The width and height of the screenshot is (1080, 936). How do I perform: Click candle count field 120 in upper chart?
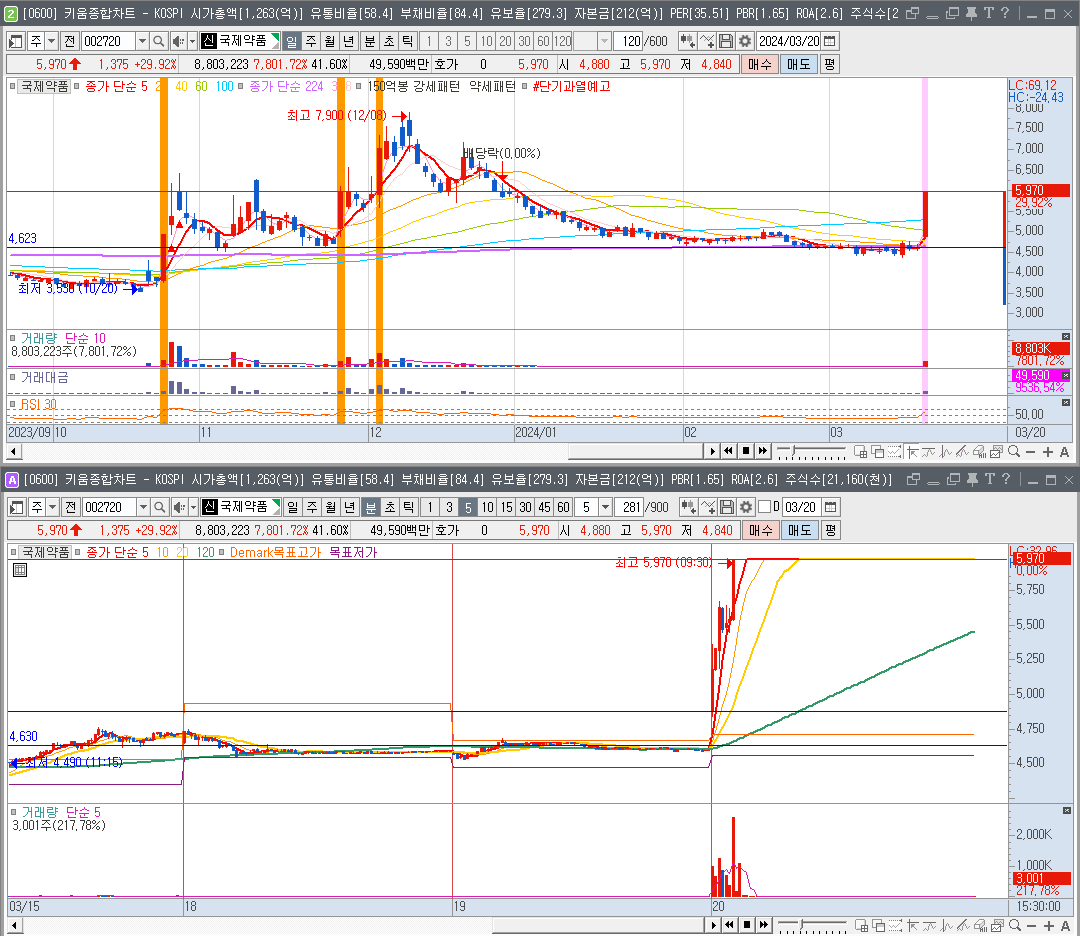pyautogui.click(x=632, y=41)
